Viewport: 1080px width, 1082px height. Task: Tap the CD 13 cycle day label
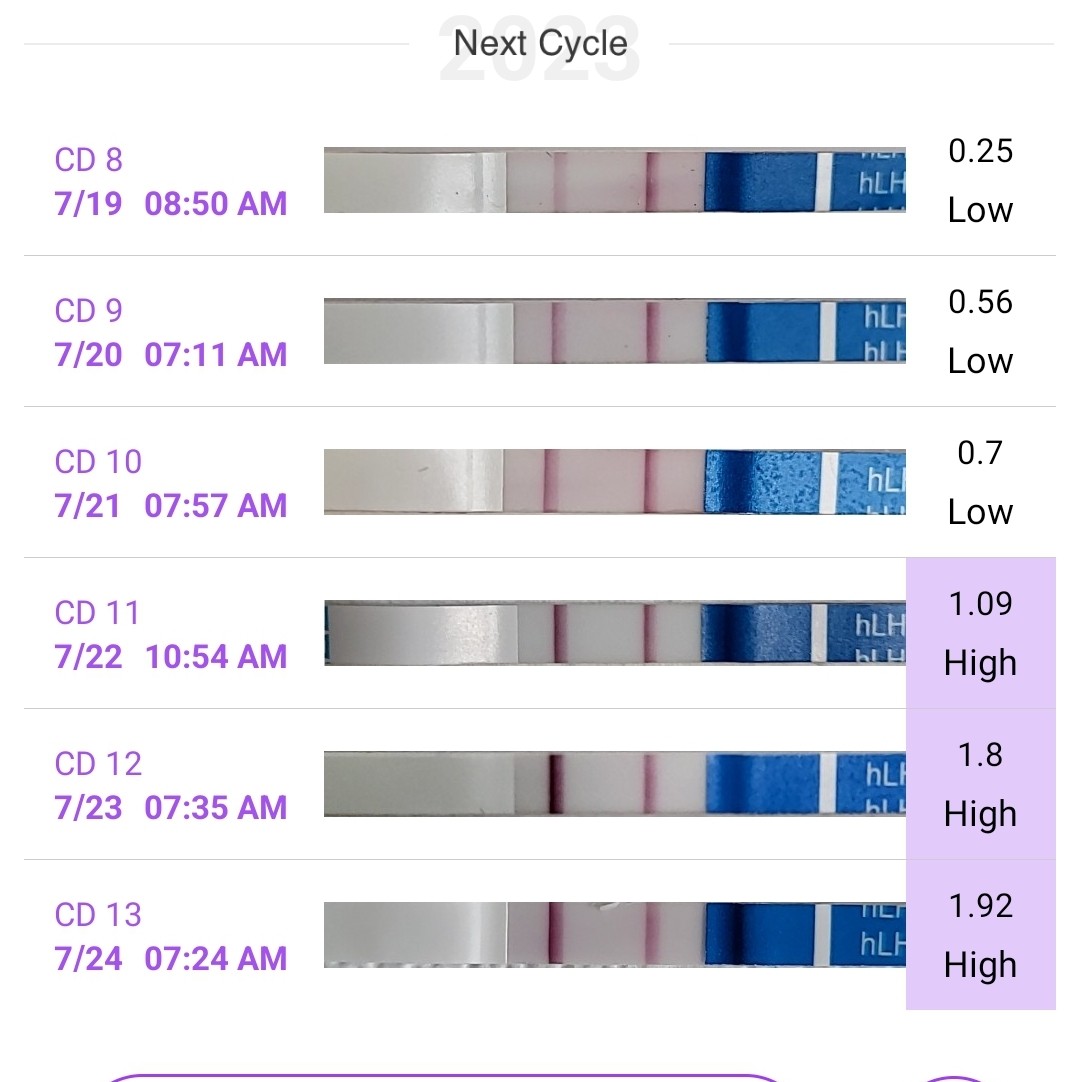click(98, 915)
